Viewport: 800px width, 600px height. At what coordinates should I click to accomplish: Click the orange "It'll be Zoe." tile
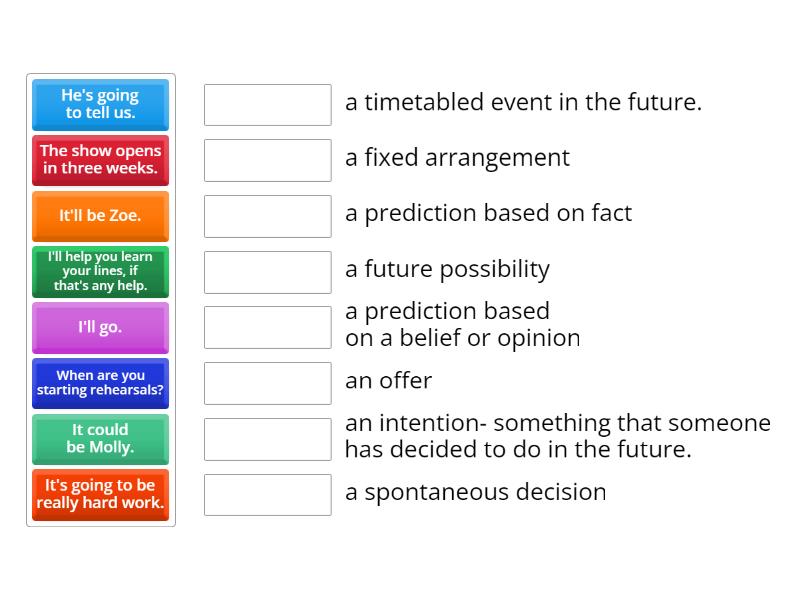pos(100,216)
